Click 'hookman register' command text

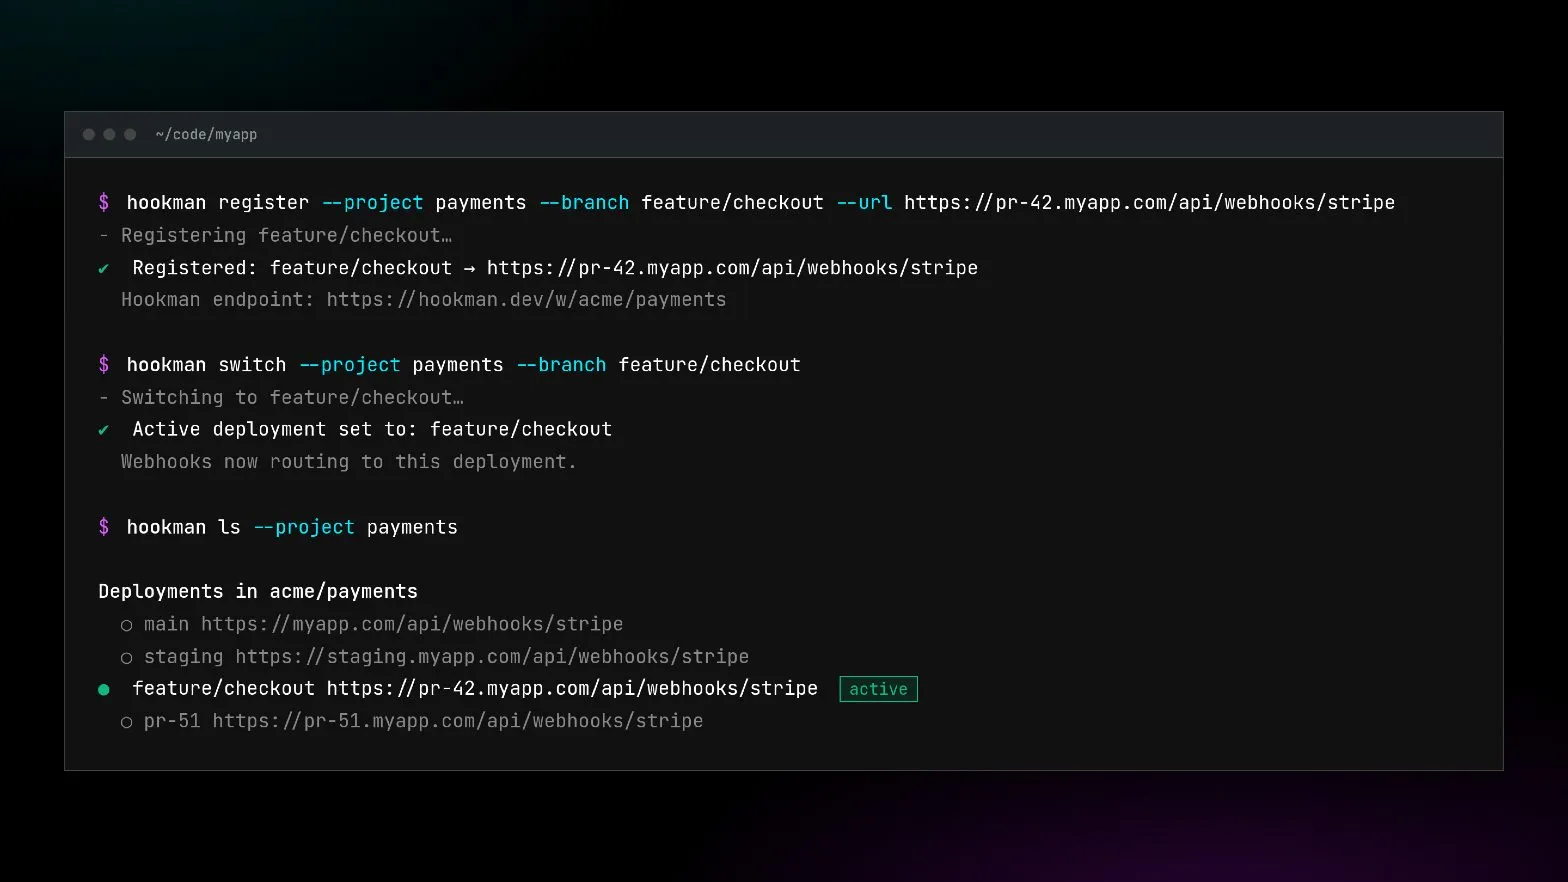(x=218, y=202)
